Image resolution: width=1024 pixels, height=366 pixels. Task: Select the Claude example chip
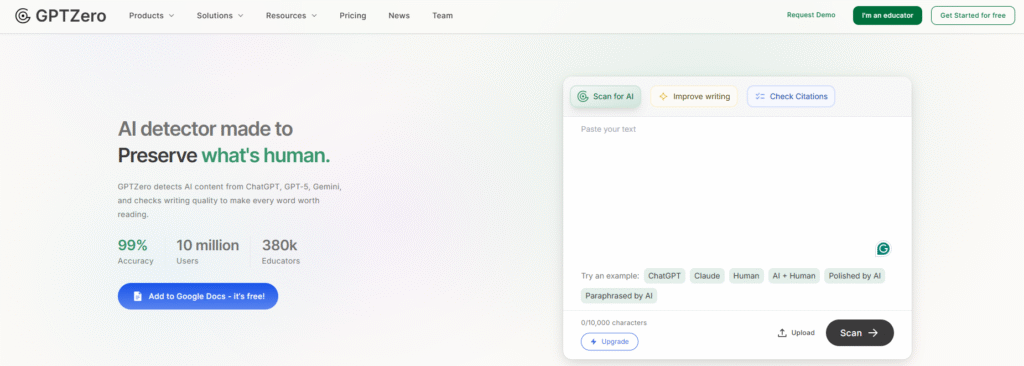tap(707, 276)
